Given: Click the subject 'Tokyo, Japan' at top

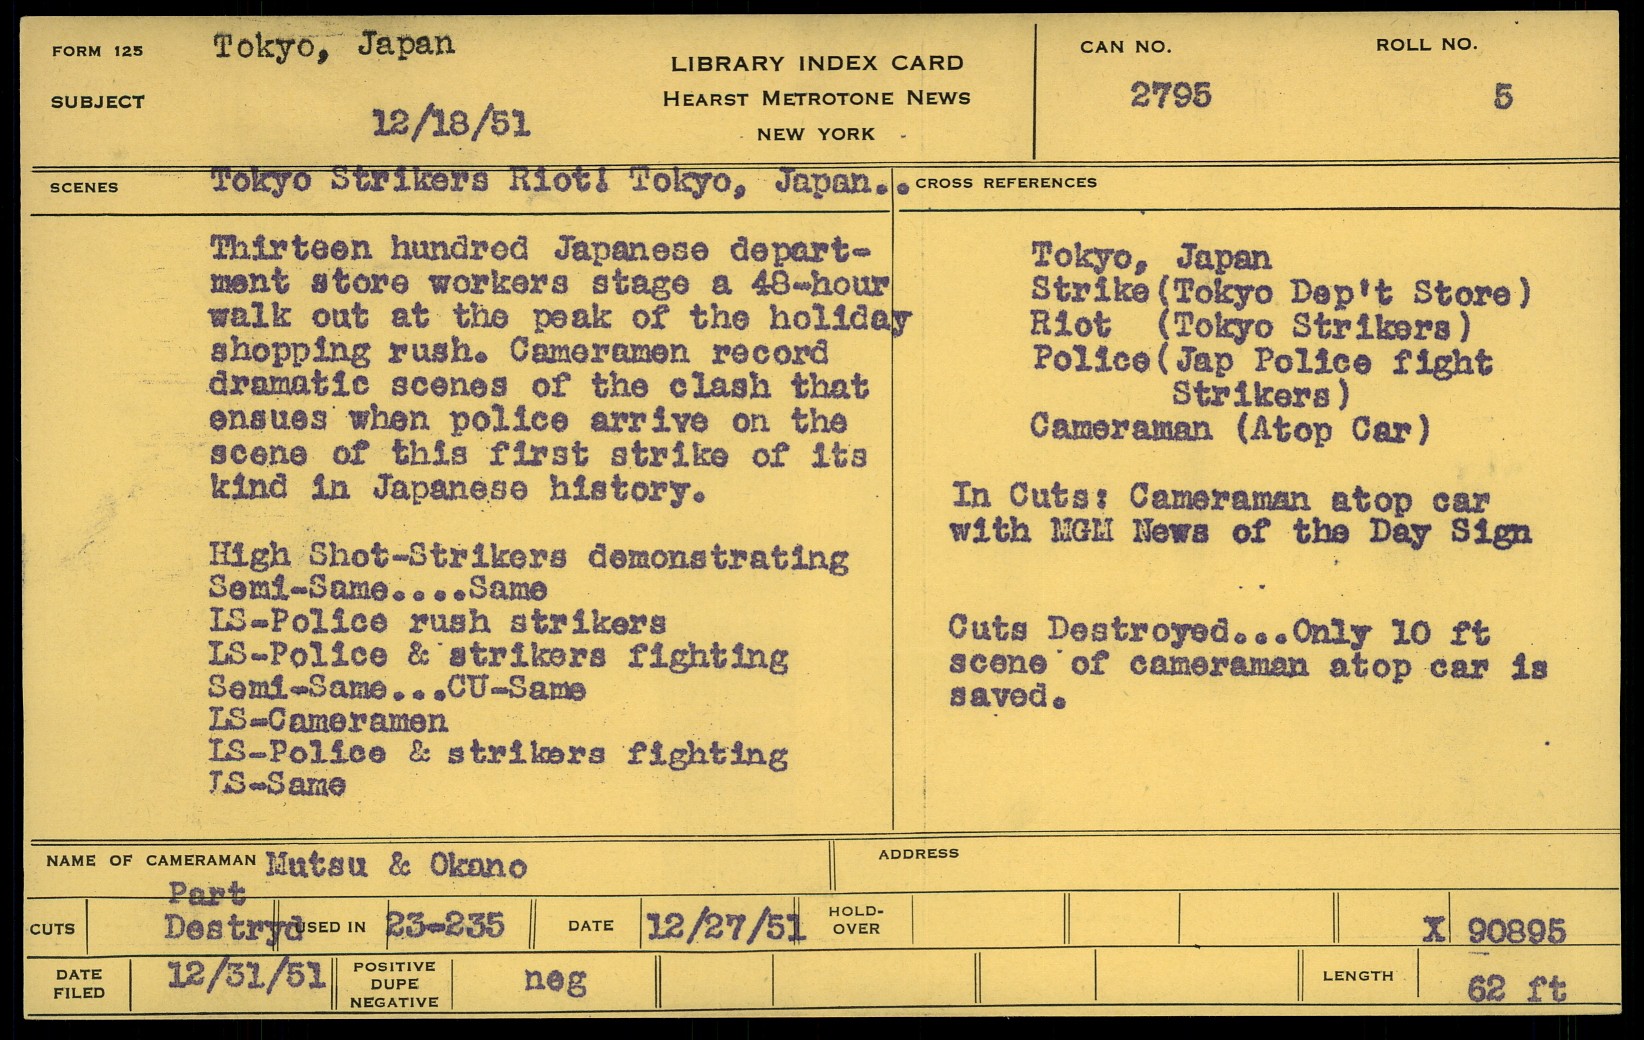Looking at the screenshot, I should click(333, 46).
